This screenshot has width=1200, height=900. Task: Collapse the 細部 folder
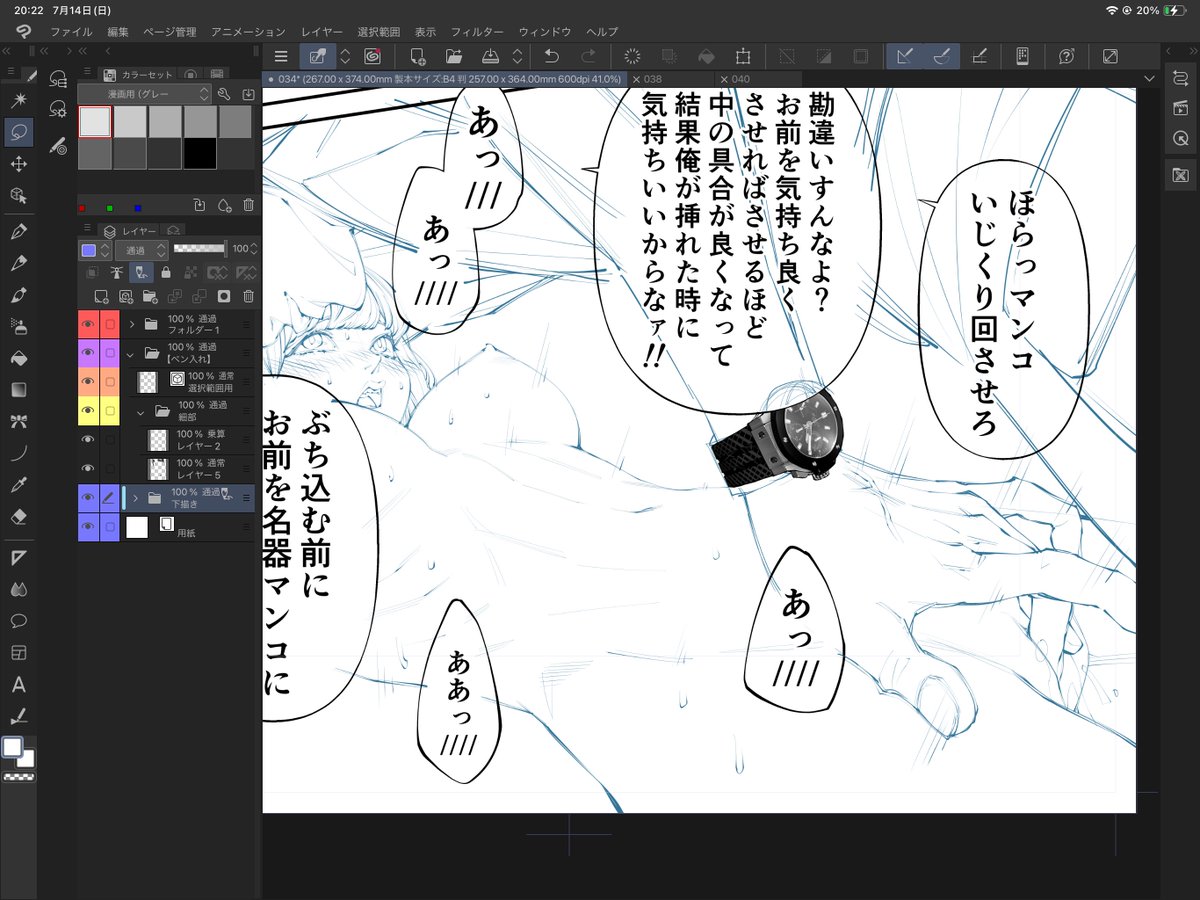pos(140,411)
